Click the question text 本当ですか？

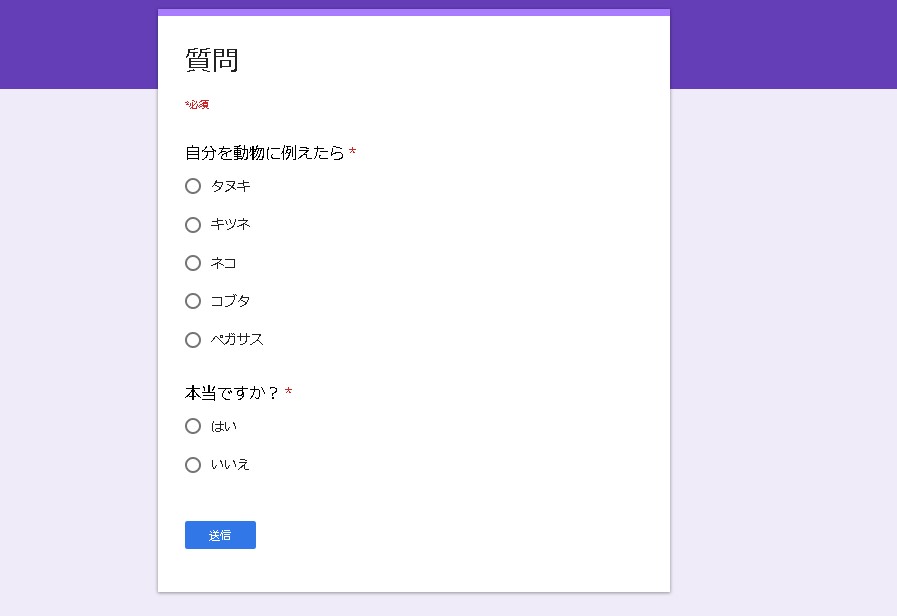(232, 393)
